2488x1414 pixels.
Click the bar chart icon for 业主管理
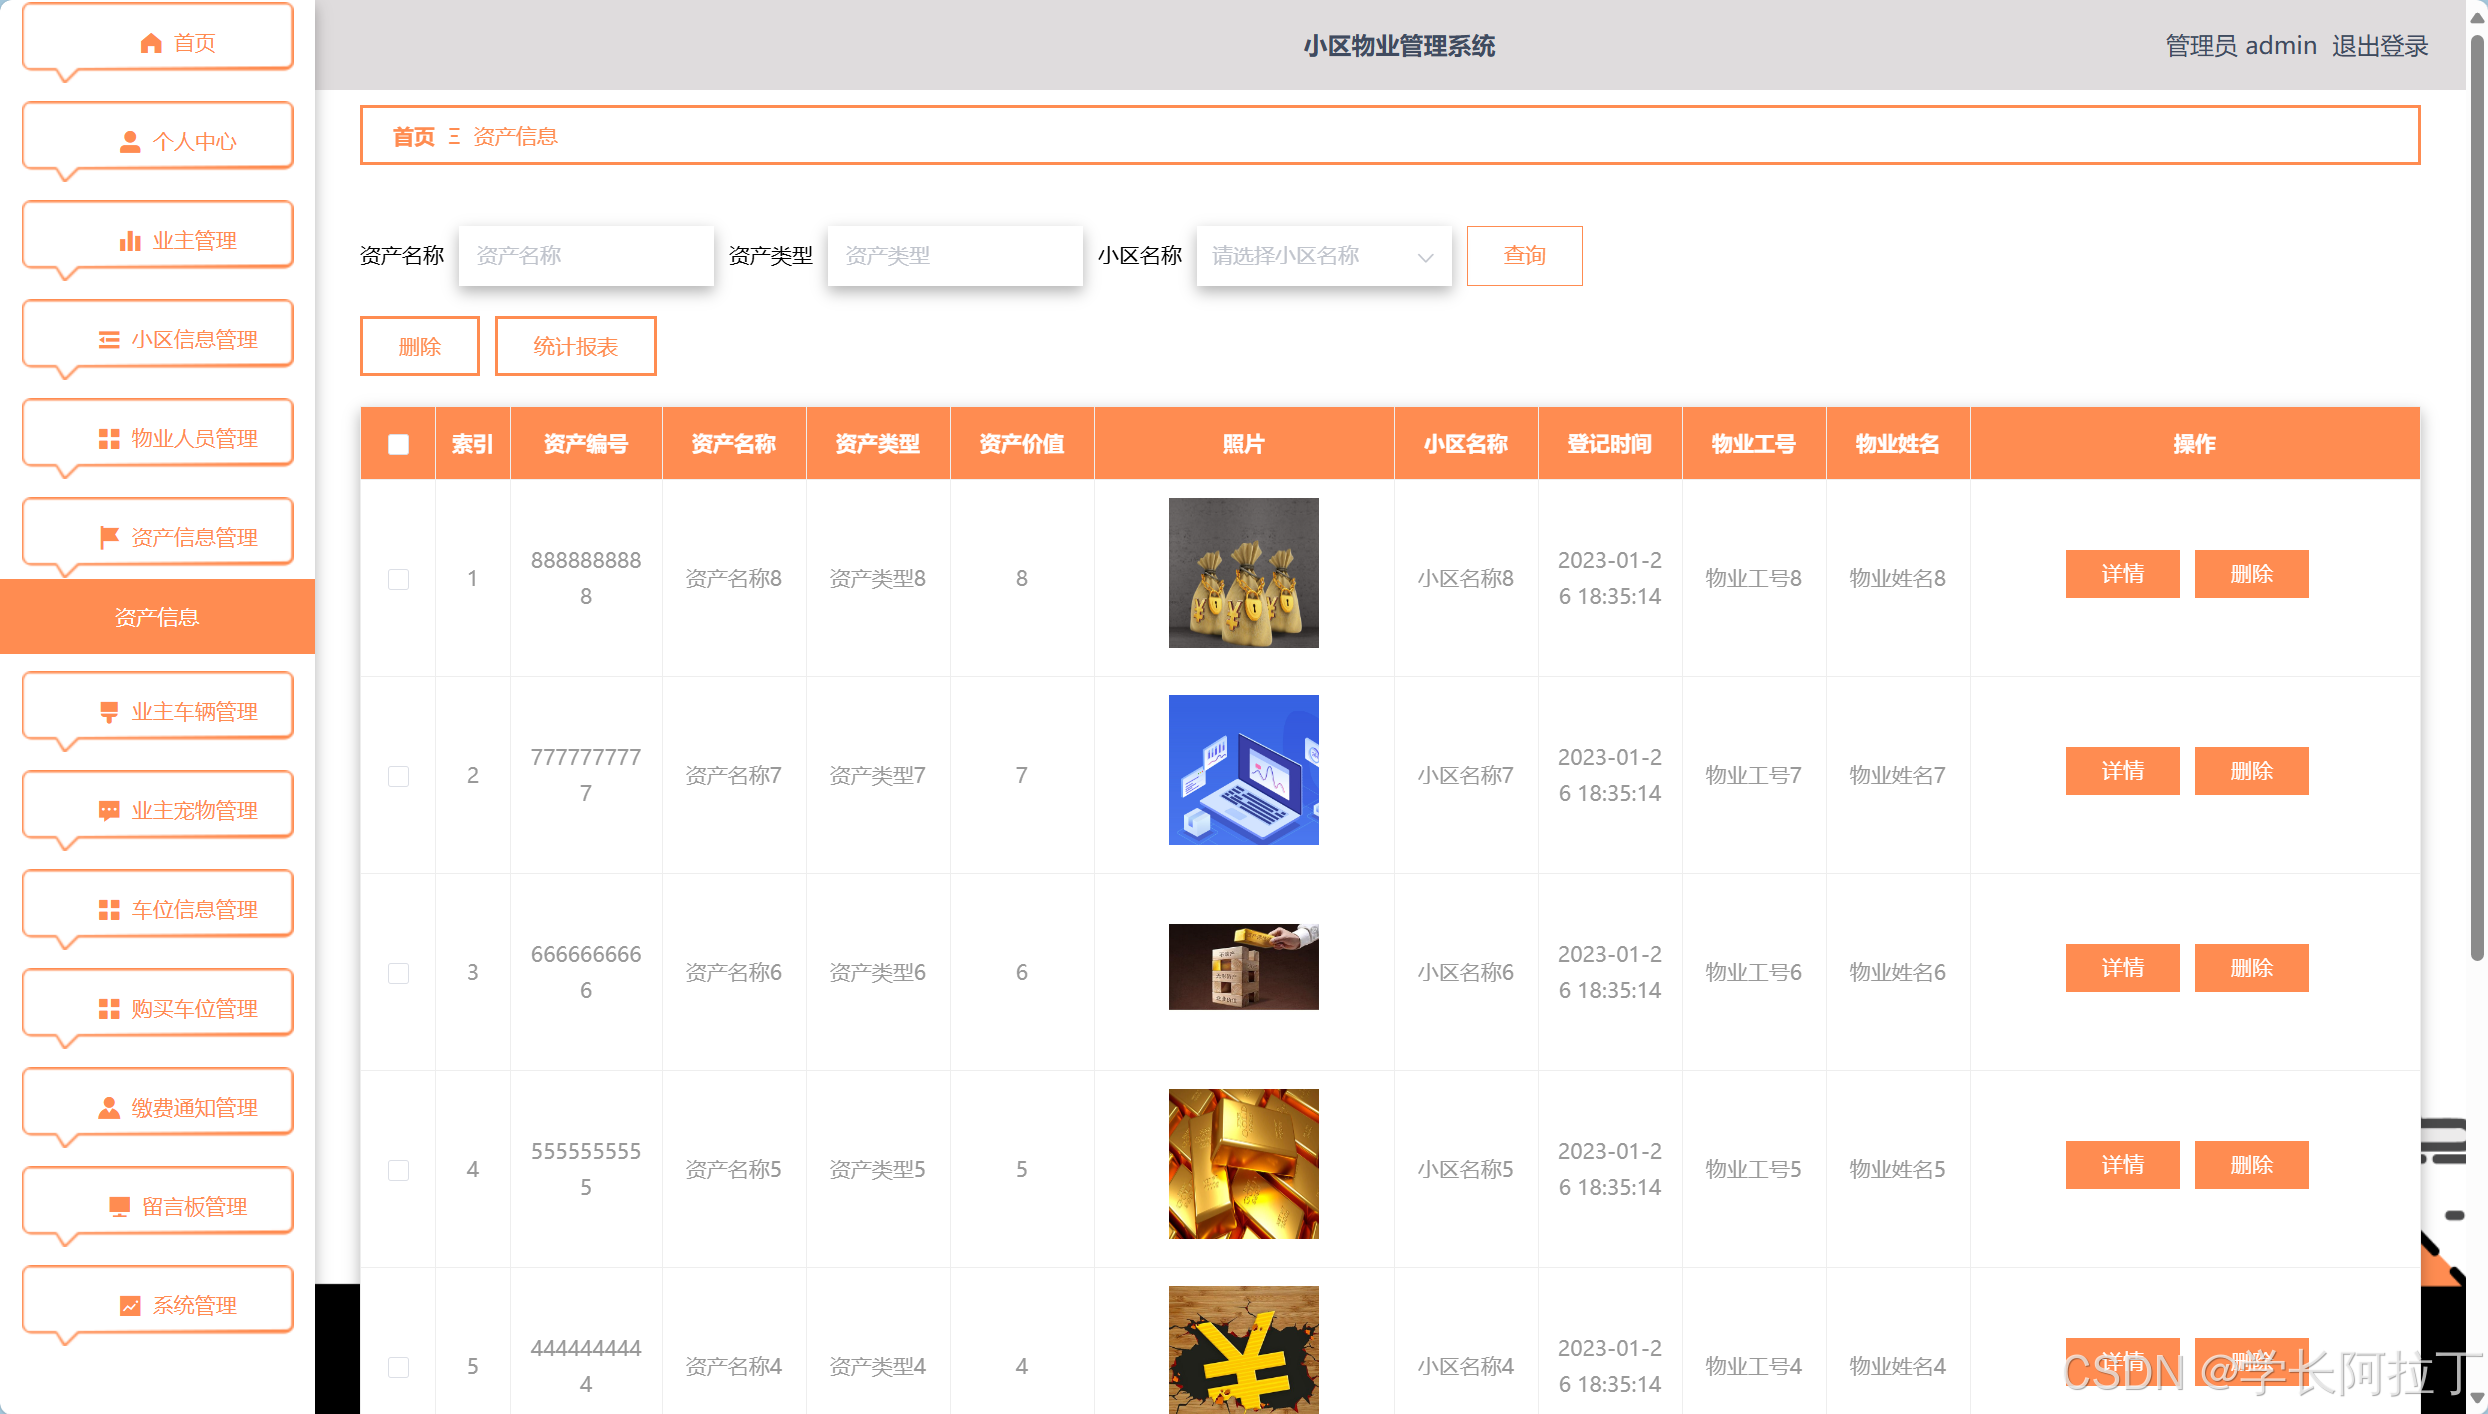[x=130, y=241]
